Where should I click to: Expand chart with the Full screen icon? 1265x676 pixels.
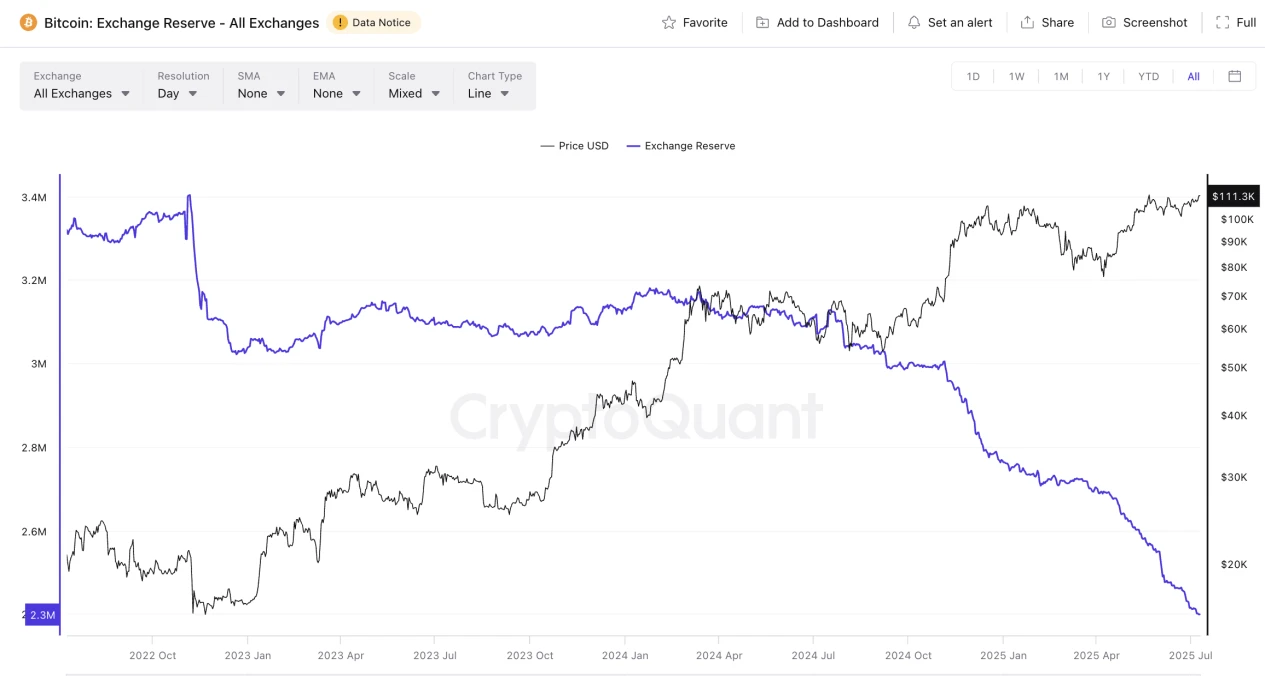(x=1223, y=22)
